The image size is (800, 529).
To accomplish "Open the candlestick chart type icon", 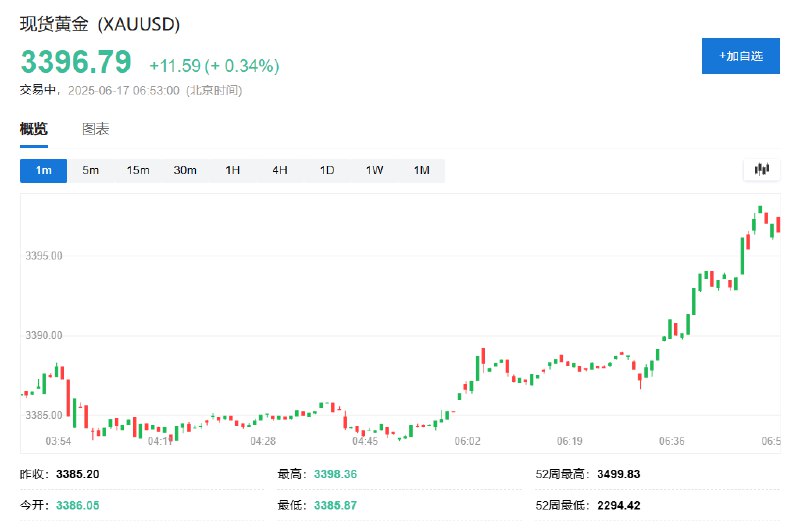I will pos(761,169).
